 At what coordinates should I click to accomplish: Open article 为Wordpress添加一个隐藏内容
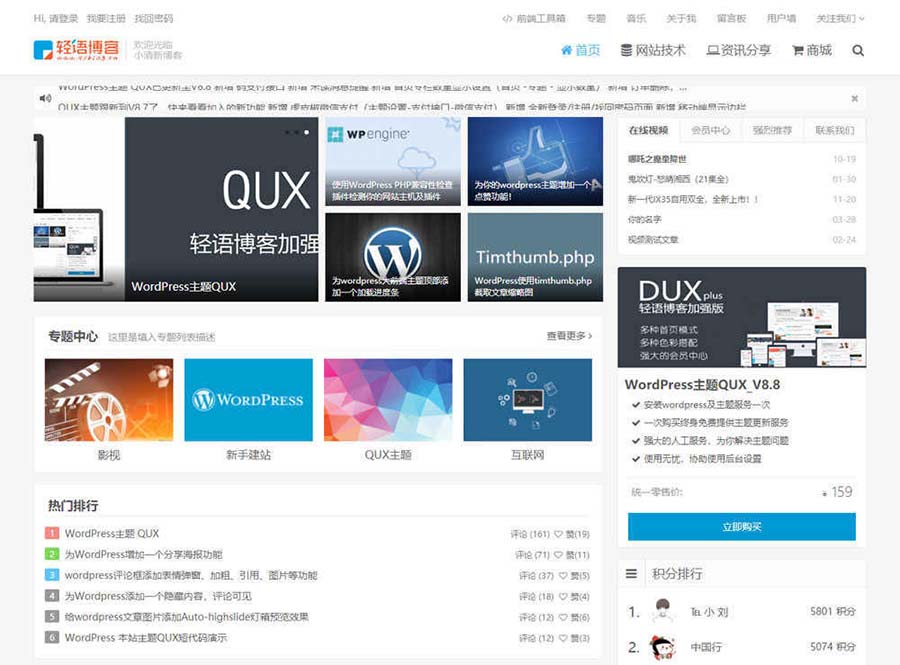[158, 596]
